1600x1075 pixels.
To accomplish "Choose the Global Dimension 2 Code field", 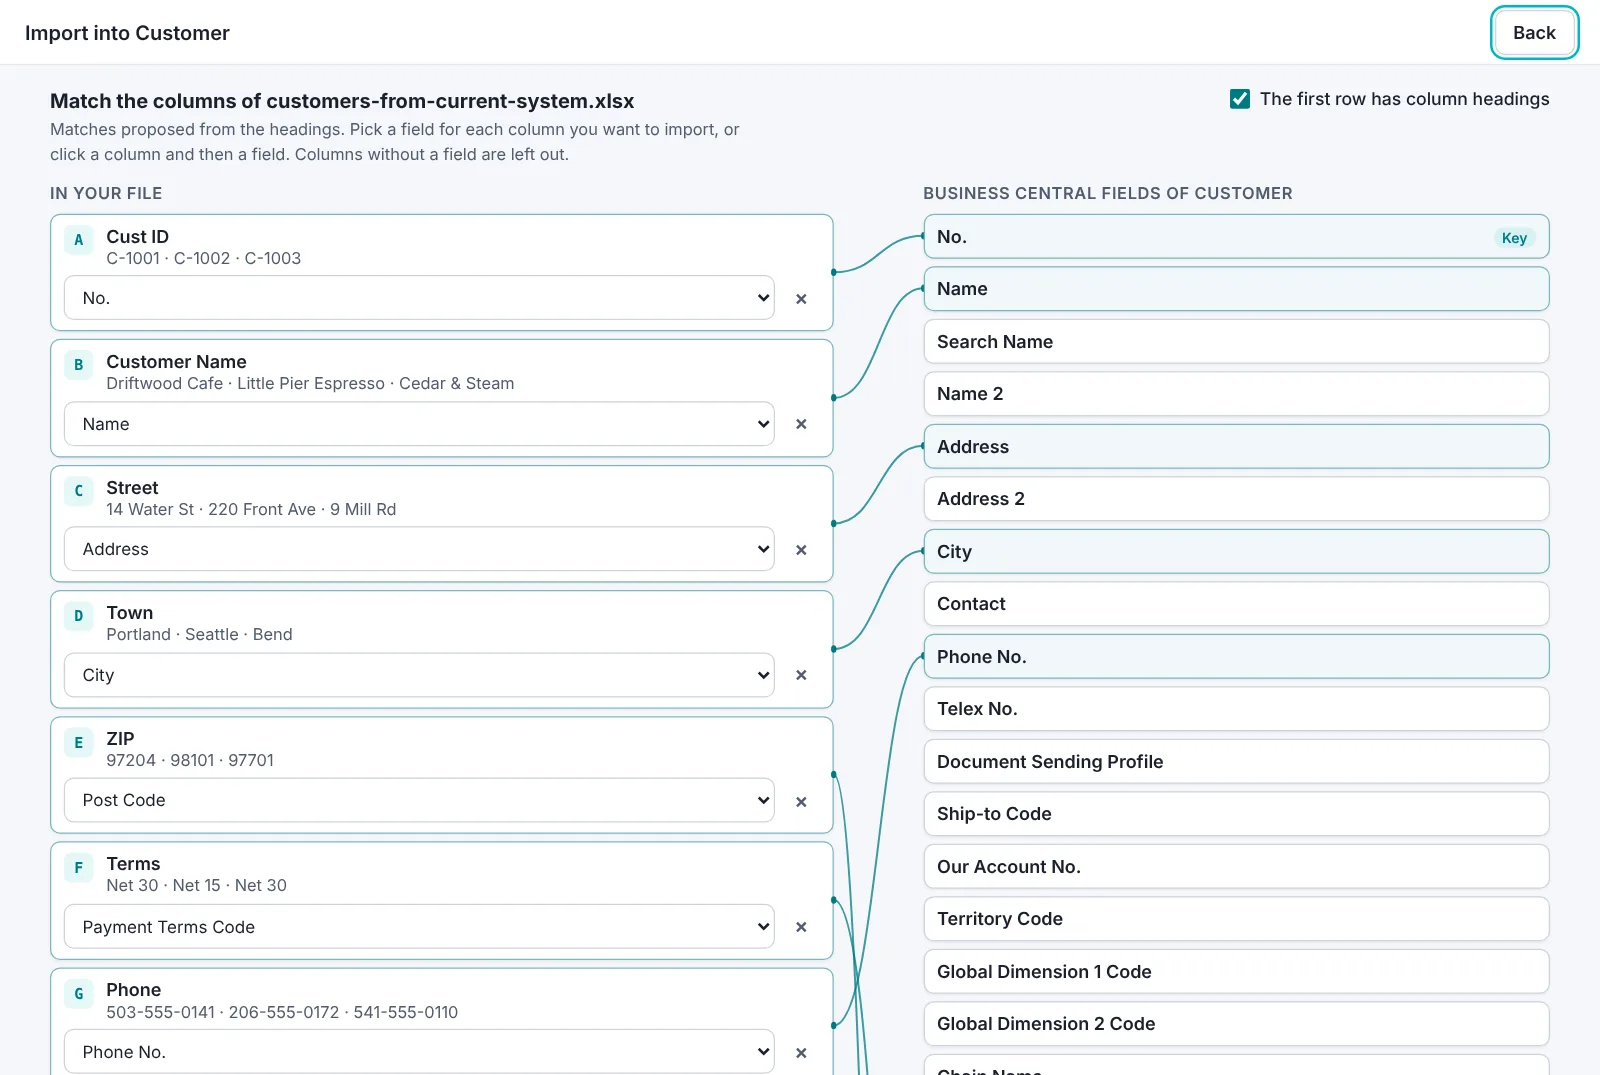I will click(x=1236, y=1024).
